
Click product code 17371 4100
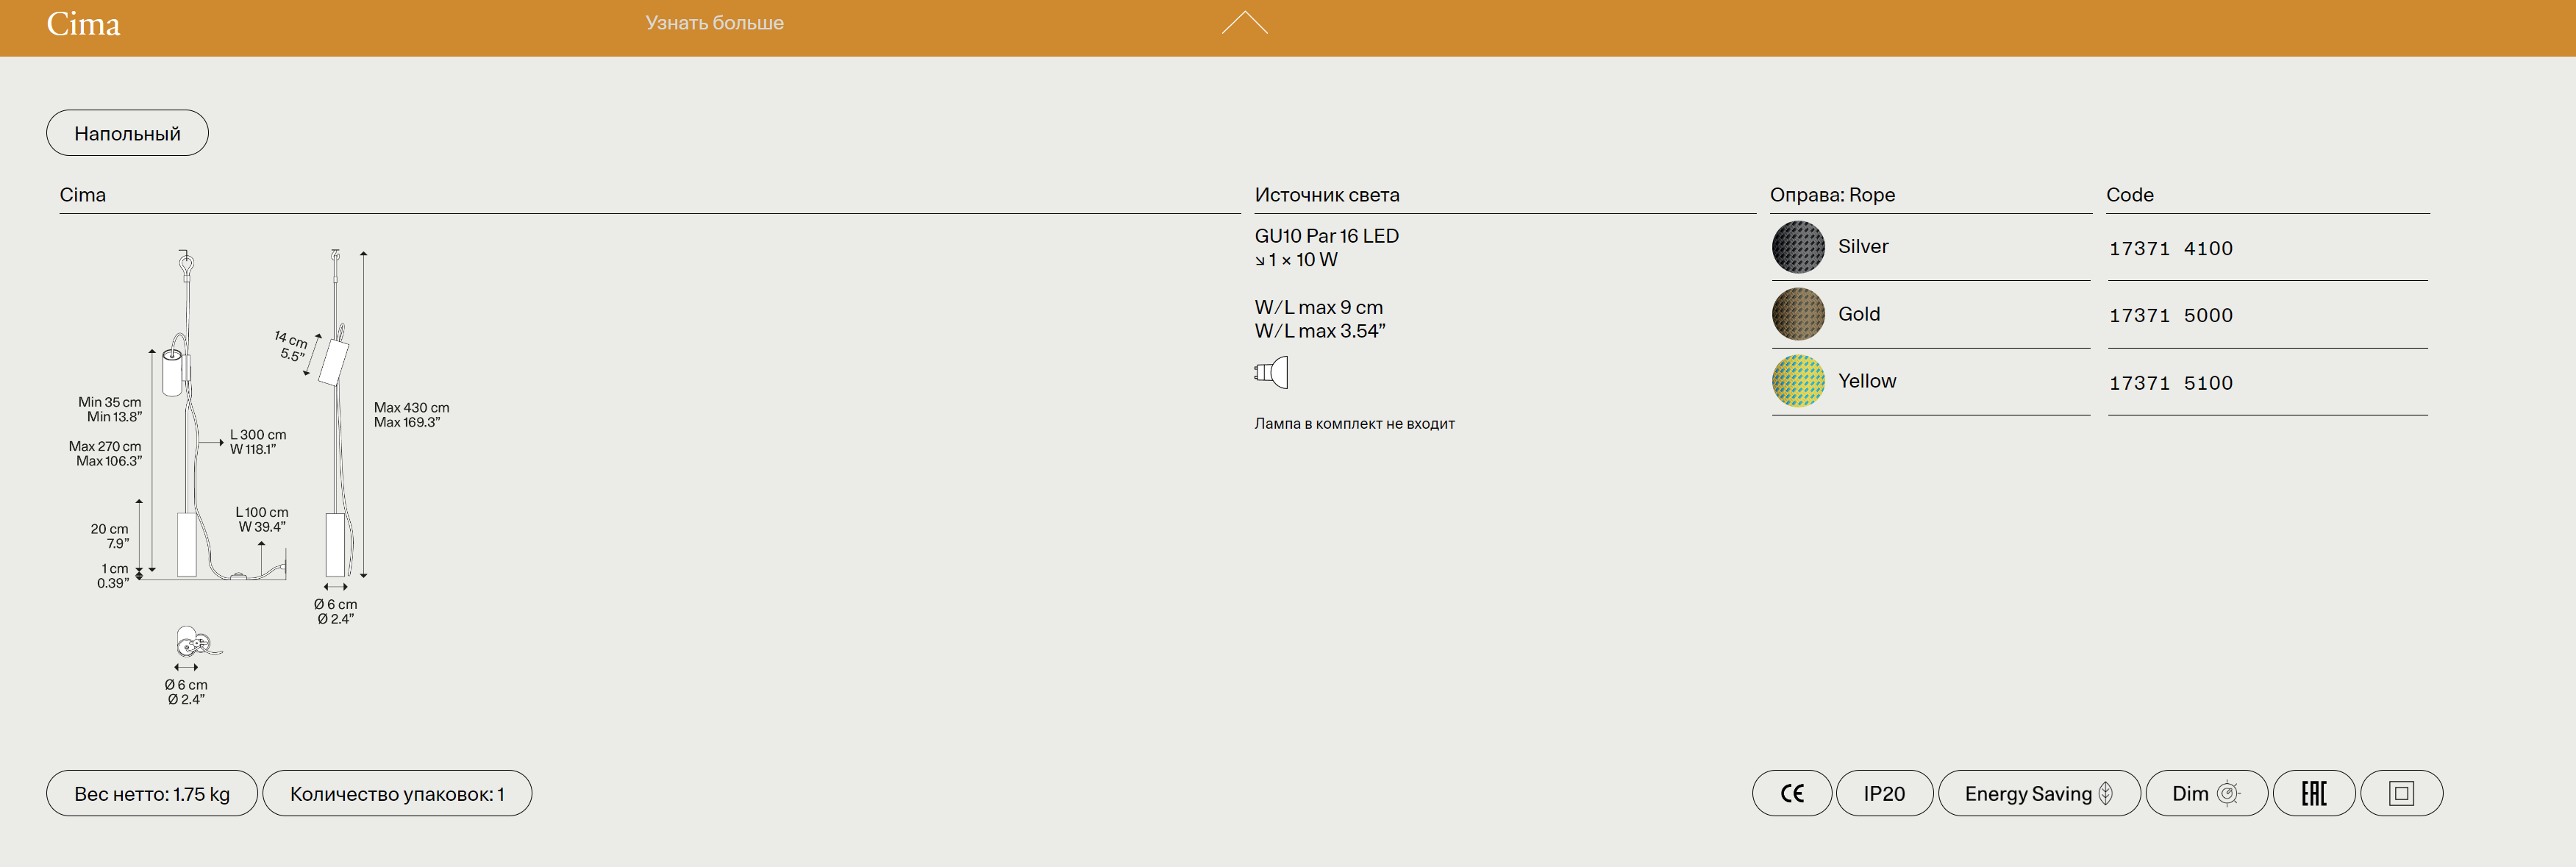(2170, 248)
